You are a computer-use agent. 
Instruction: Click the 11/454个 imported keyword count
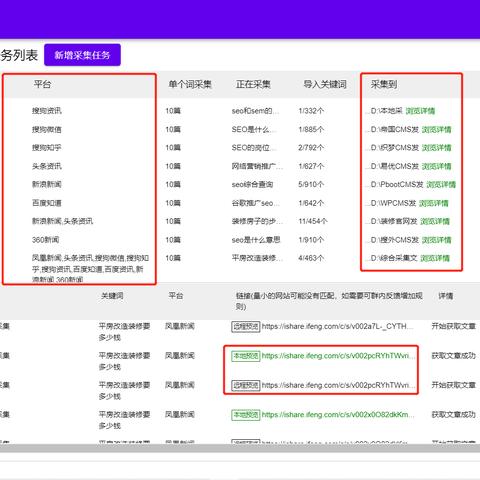tap(313, 221)
